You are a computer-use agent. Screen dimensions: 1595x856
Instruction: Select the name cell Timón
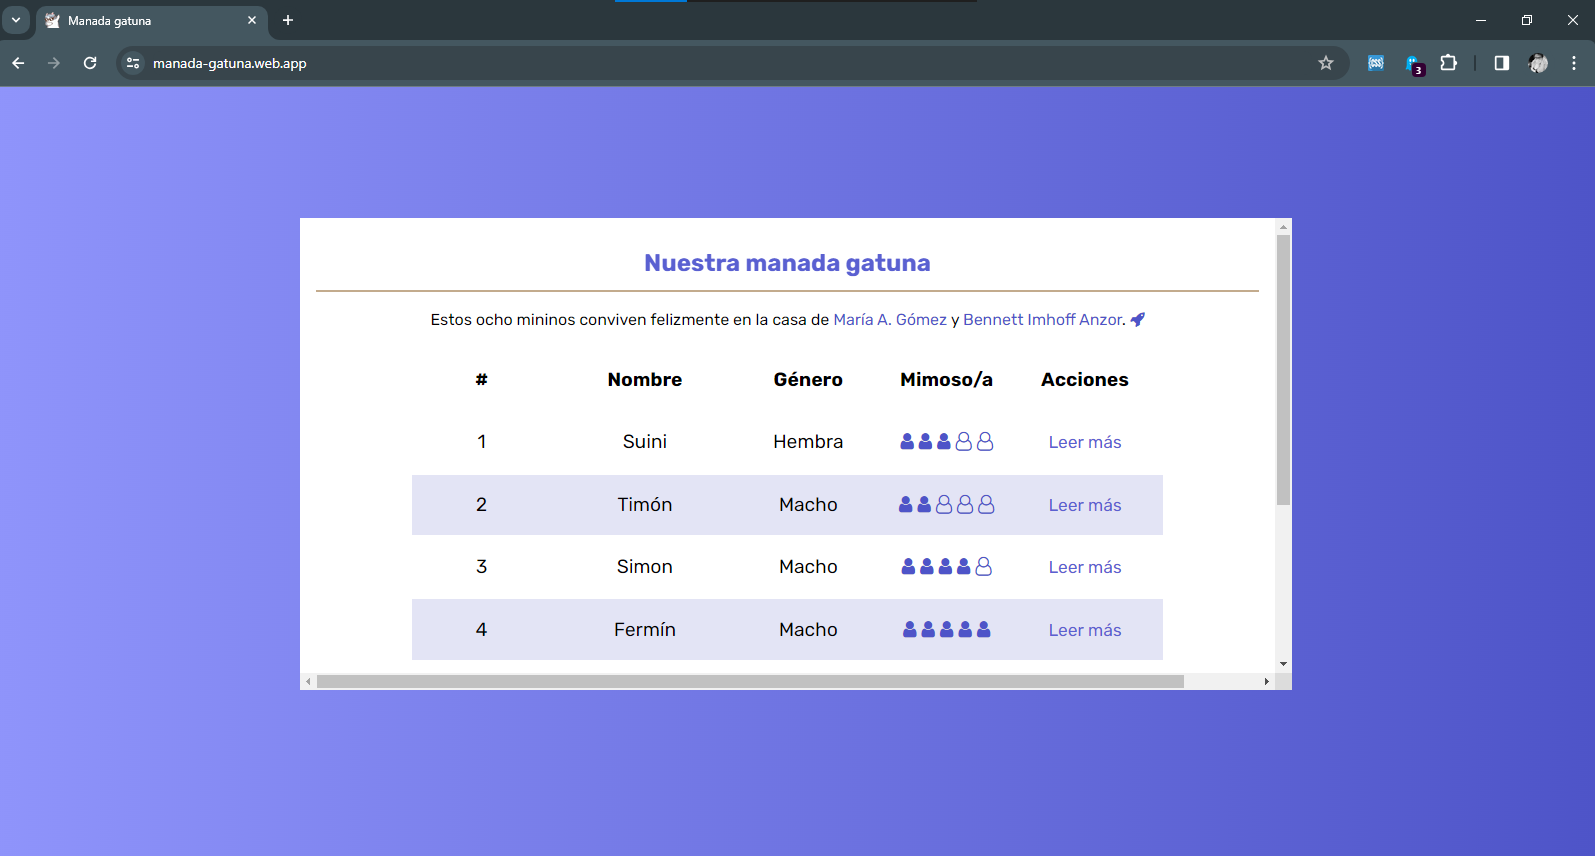click(x=645, y=504)
